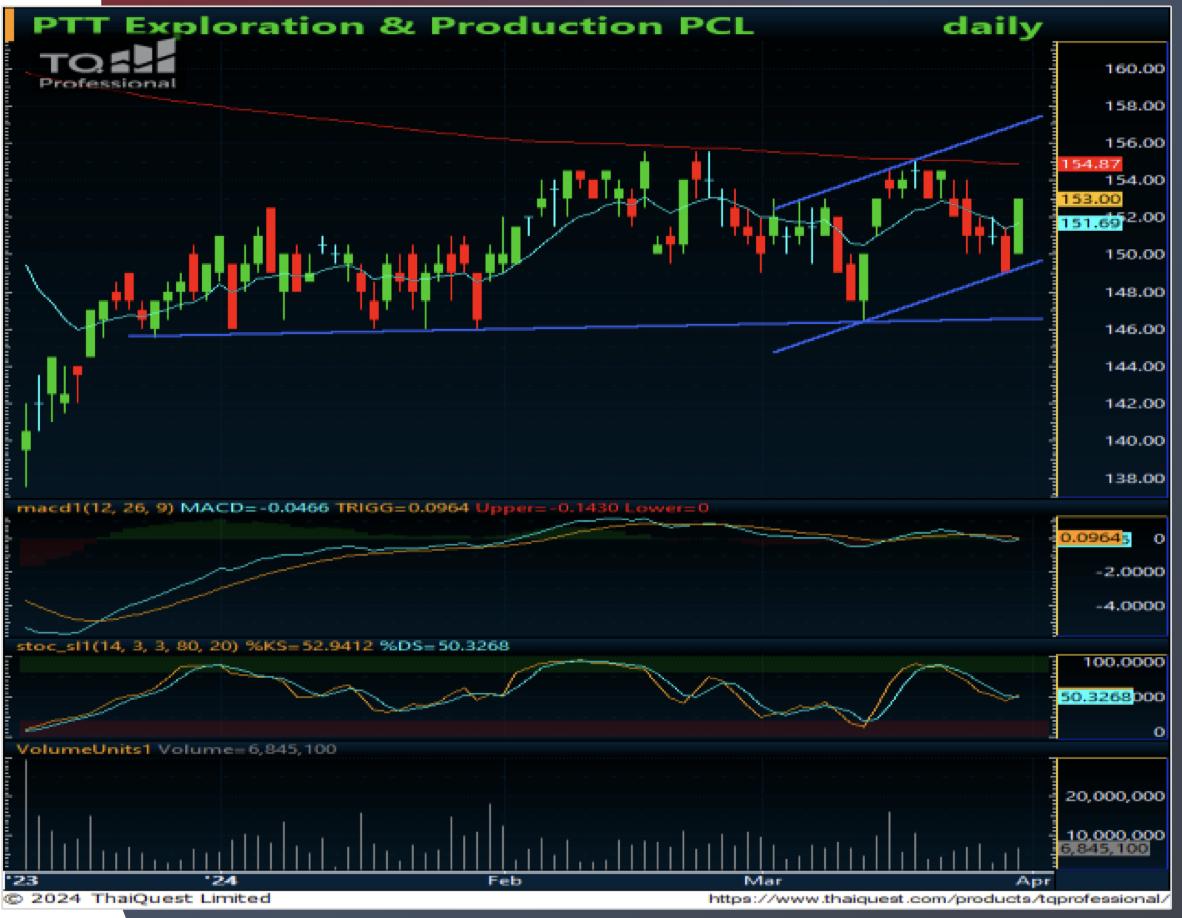Click the Mar date axis label
Image resolution: width=1182 pixels, height=918 pixels.
pyautogui.click(x=763, y=880)
